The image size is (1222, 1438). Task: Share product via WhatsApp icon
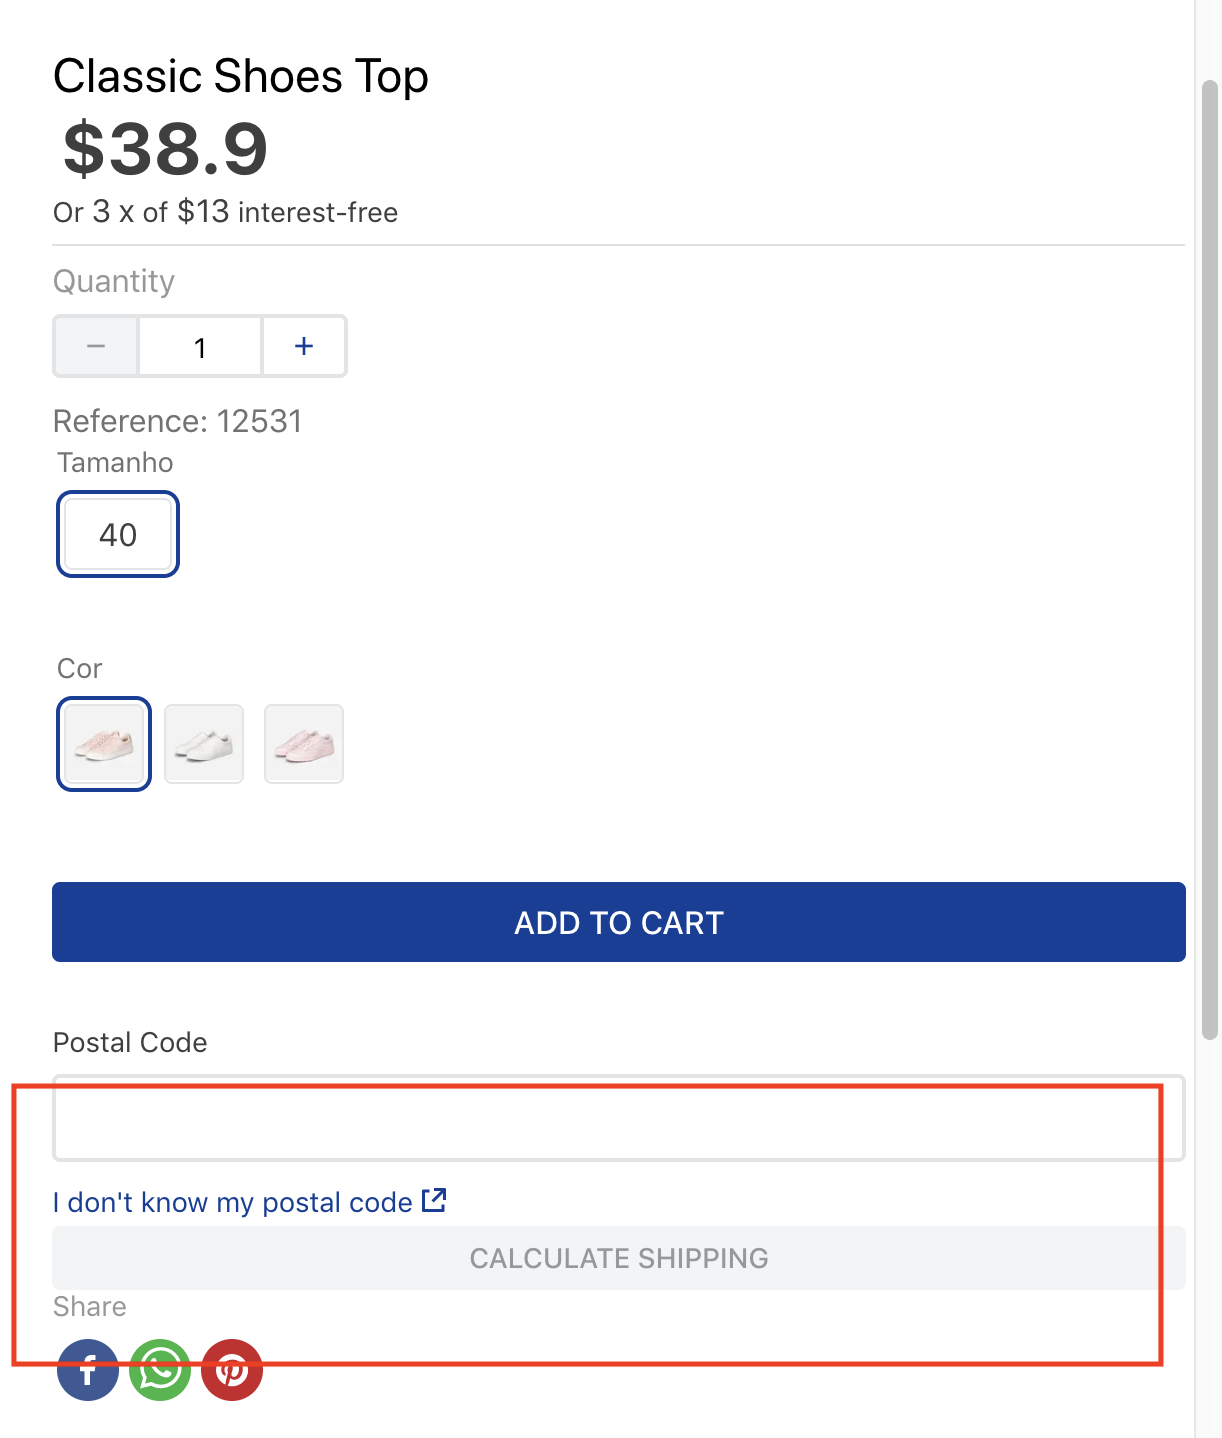[x=160, y=1369]
